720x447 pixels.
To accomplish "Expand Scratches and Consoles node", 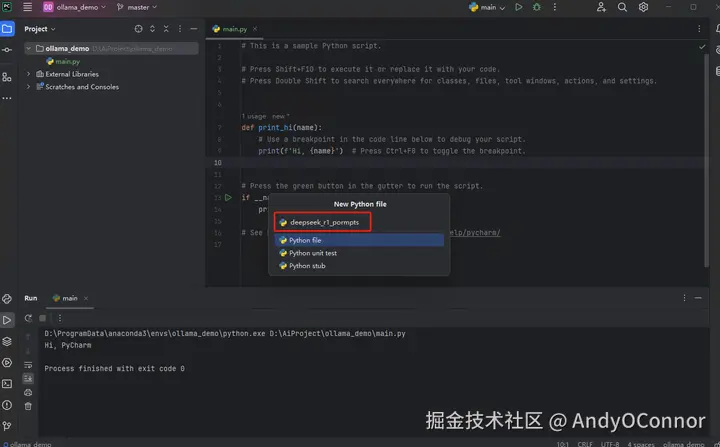I will 28,87.
